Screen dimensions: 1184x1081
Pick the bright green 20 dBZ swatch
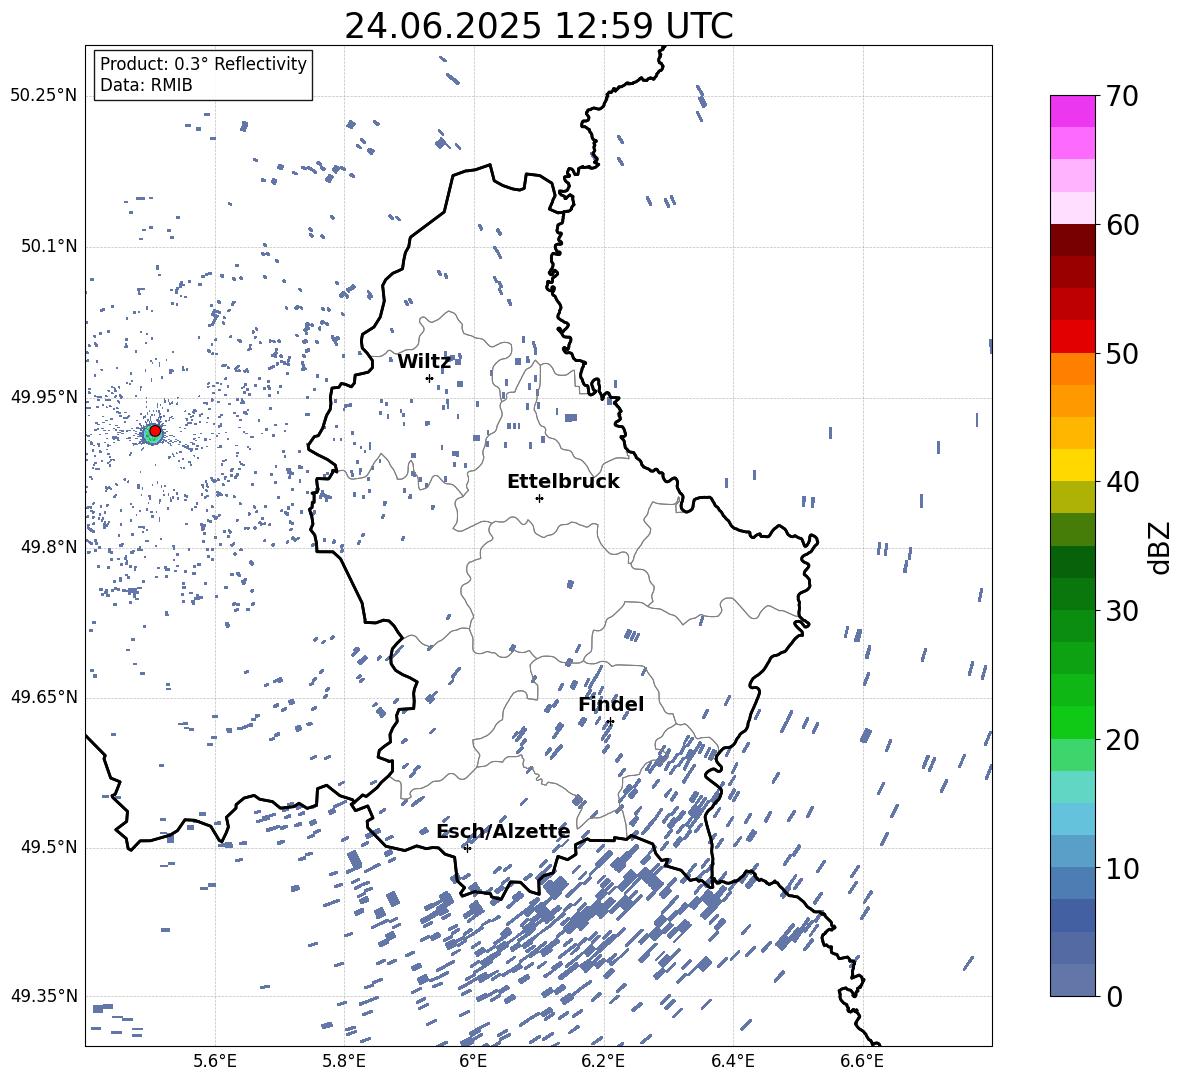pyautogui.click(x=1073, y=722)
